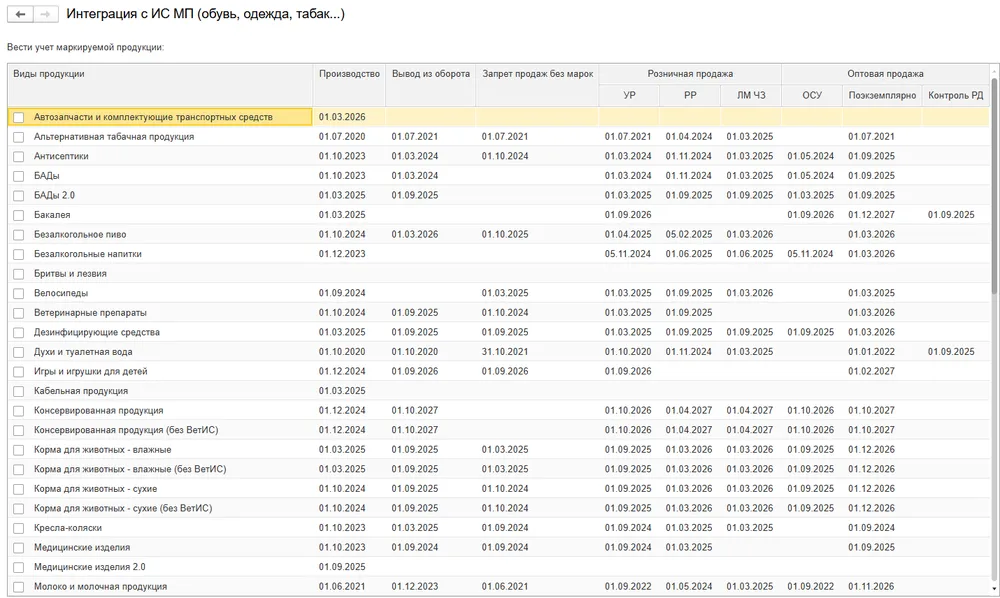
Task: Click Контроль РД date 01.09.2025 for Бакалея
Action: coord(951,215)
